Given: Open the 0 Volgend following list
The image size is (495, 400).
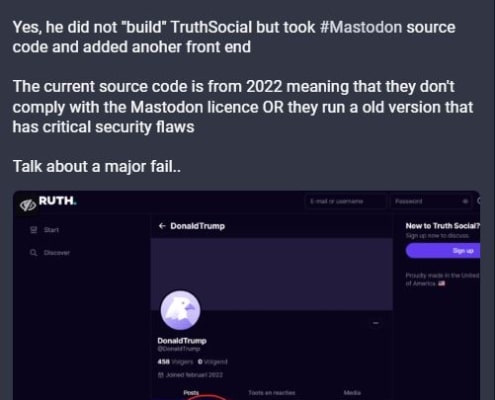Looking at the screenshot, I should pyautogui.click(x=213, y=361).
